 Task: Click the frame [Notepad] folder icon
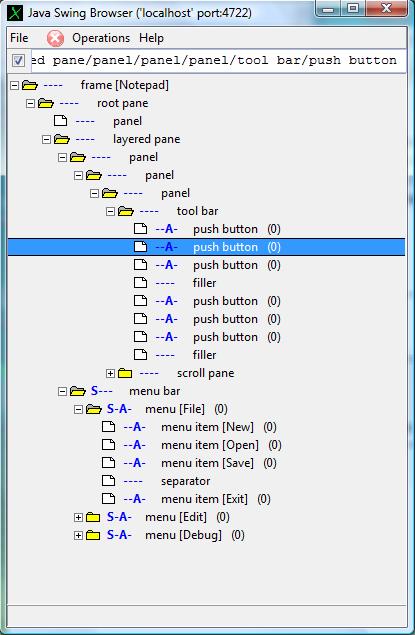(x=30, y=85)
